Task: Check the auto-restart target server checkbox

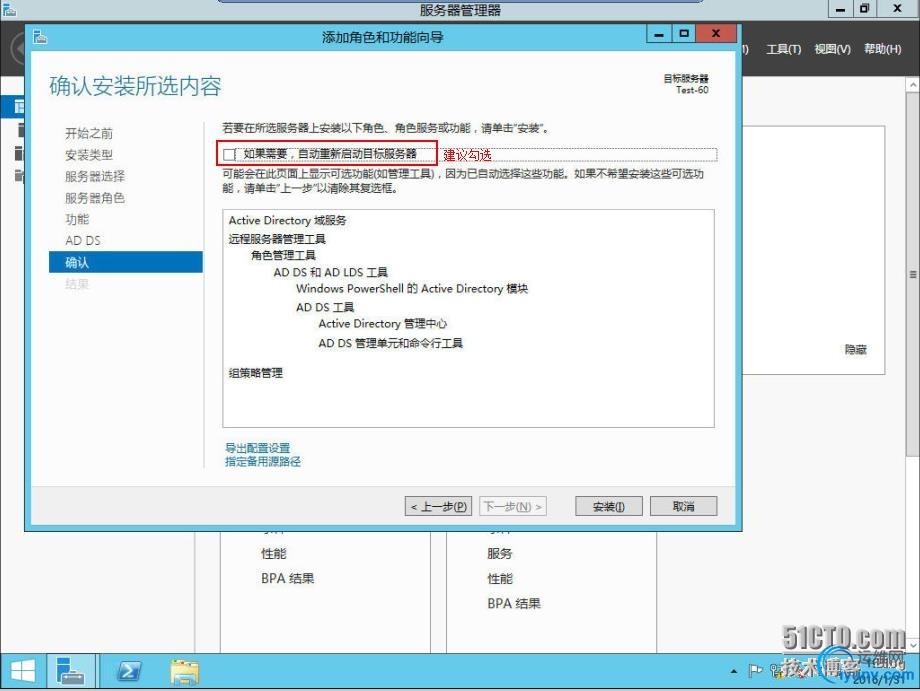Action: click(229, 154)
